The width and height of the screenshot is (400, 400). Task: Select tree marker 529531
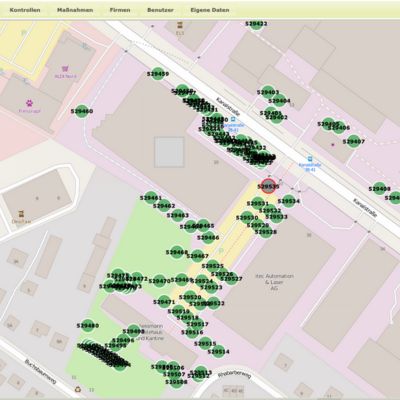(x=258, y=204)
